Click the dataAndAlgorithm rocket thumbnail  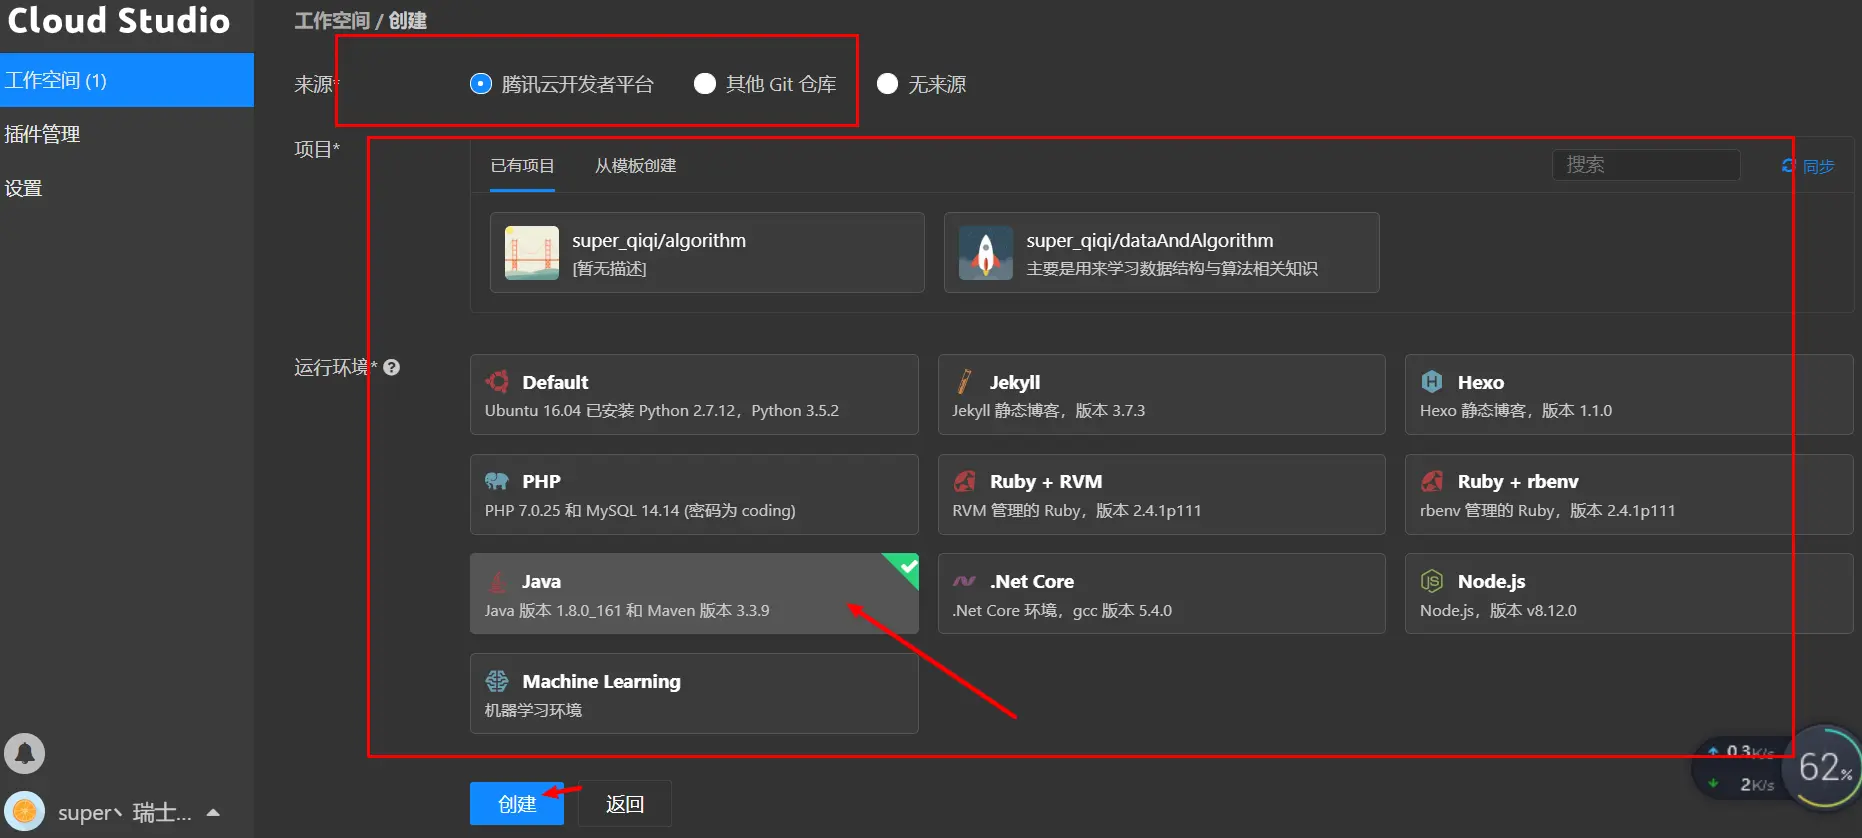coord(986,253)
